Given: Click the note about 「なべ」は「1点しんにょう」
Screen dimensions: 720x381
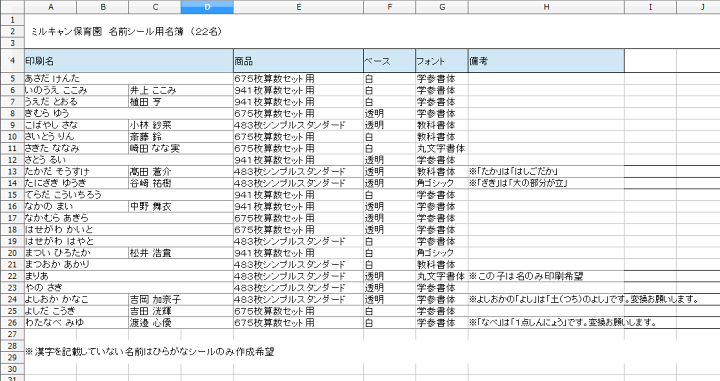Looking at the screenshot, I should pos(562,322).
